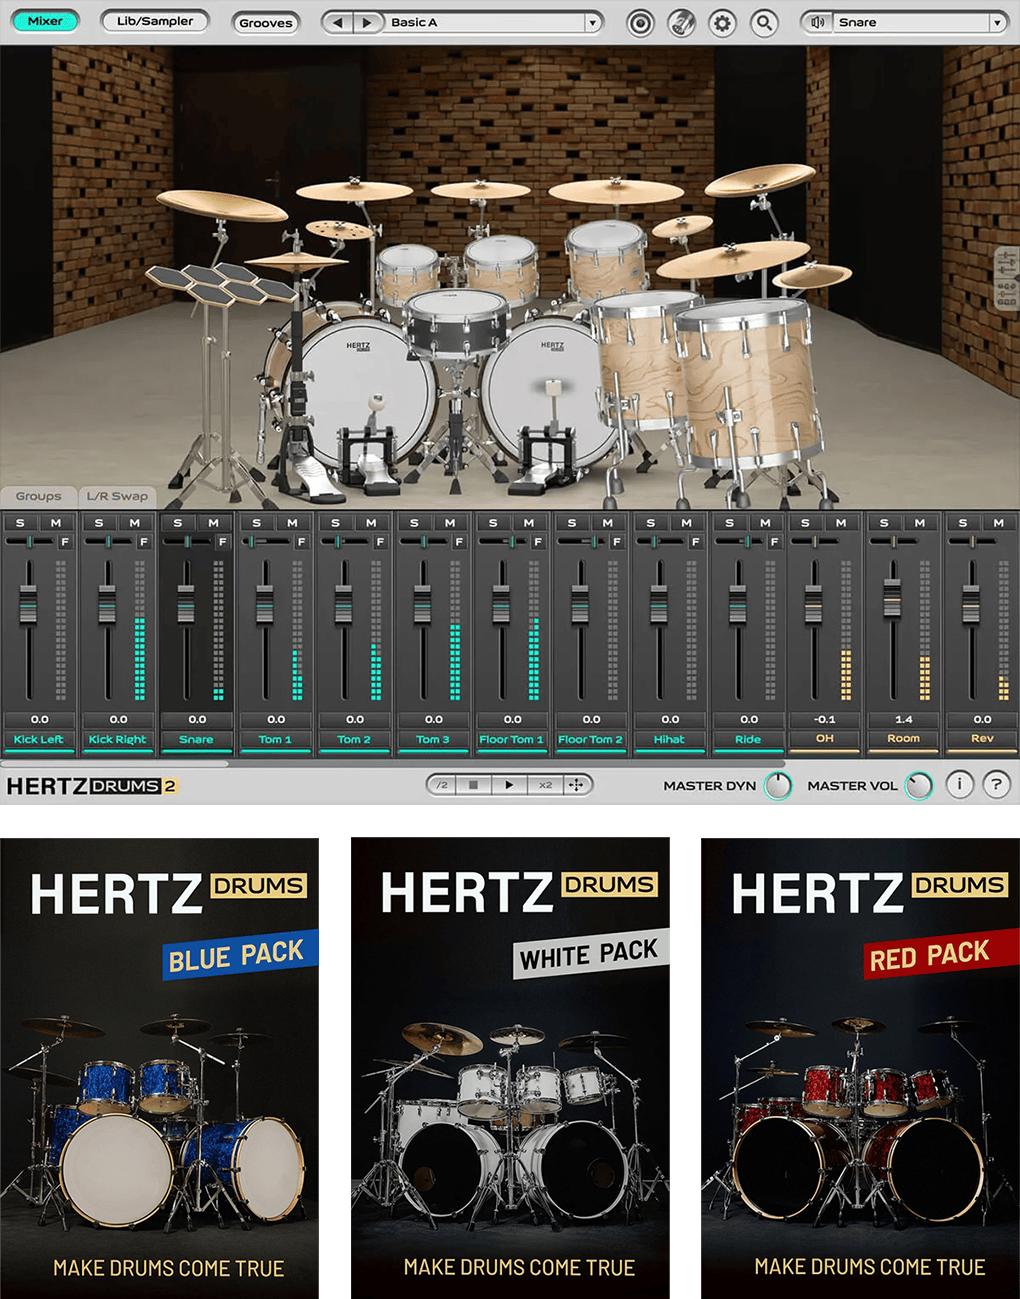Open the settings gear in top toolbar
Image resolution: width=1020 pixels, height=1299 pixels.
coord(722,22)
